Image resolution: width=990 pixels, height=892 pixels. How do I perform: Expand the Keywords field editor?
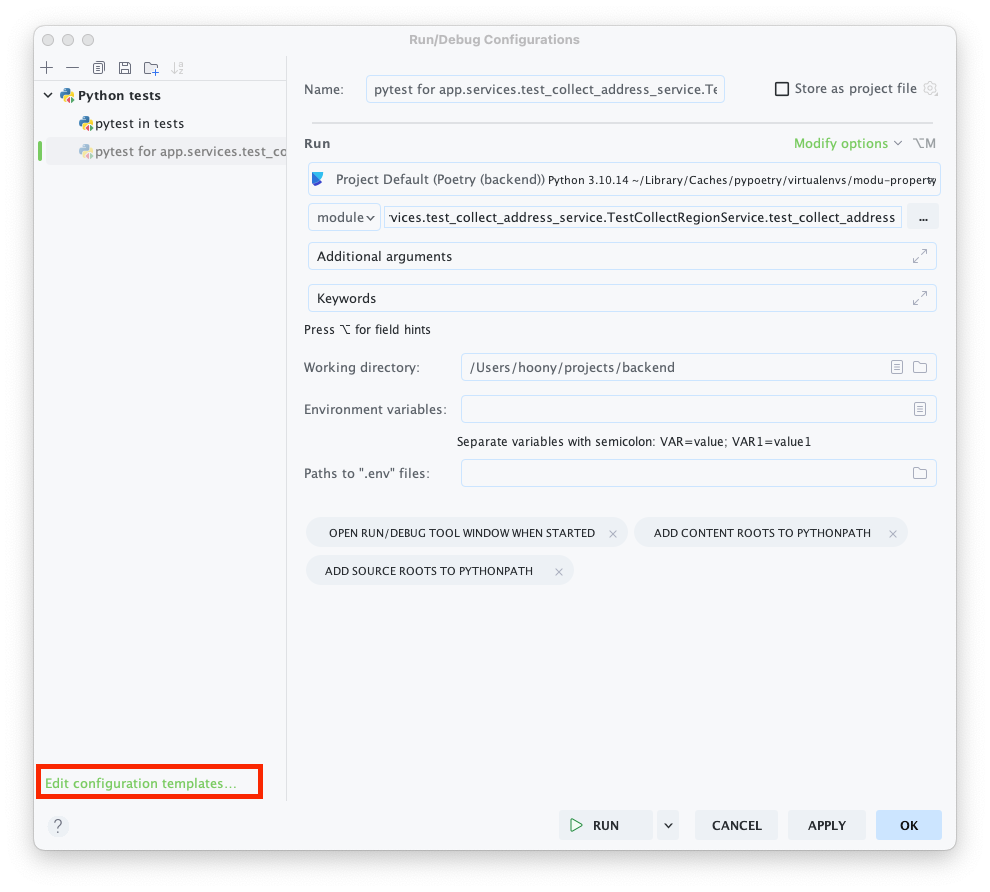point(920,298)
